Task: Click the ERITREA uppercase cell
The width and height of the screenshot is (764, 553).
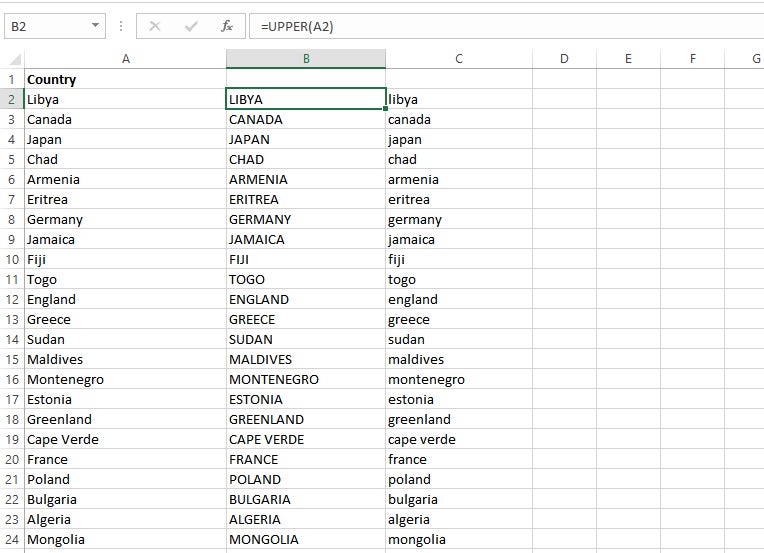Action: 306,199
